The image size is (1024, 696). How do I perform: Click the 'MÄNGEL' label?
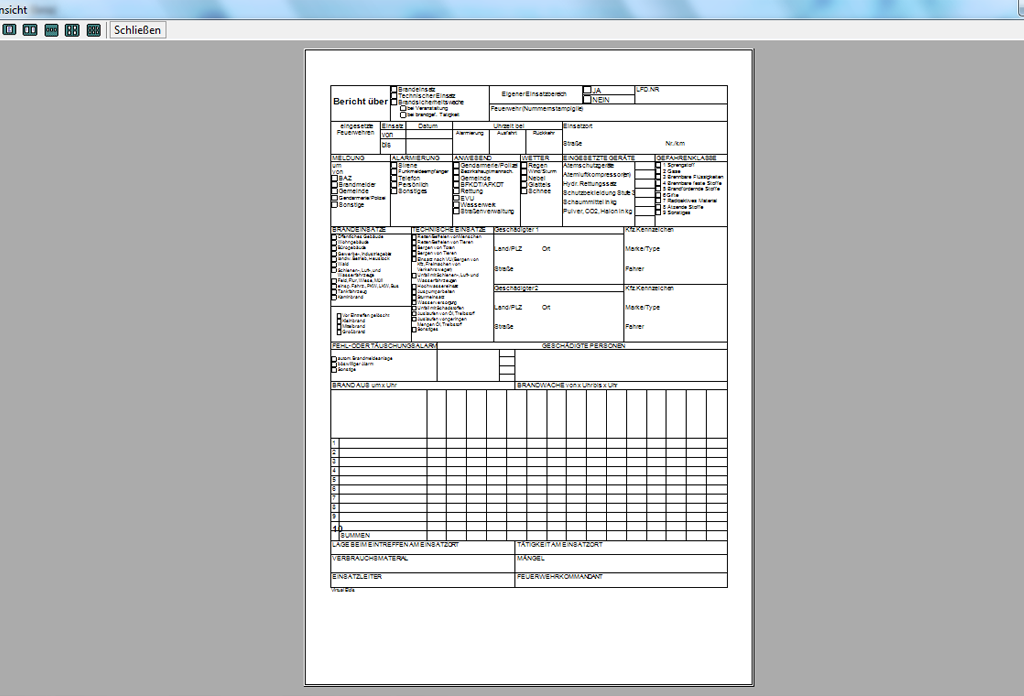tap(530, 559)
